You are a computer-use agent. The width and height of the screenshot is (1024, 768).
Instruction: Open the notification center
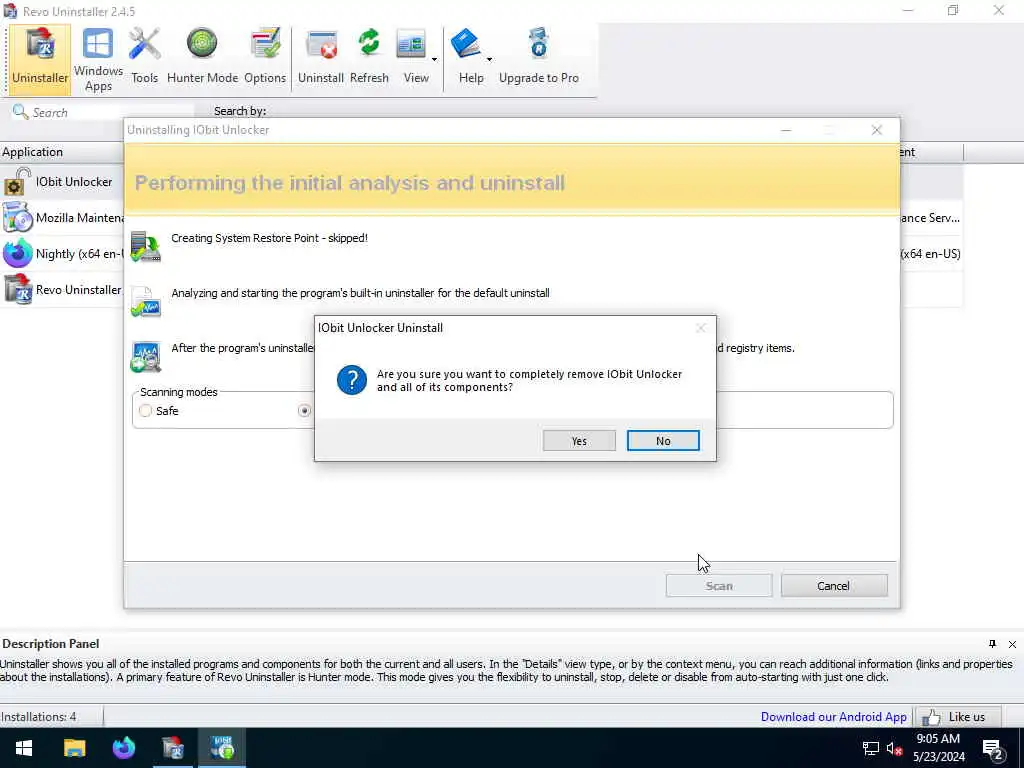pyautogui.click(x=993, y=749)
